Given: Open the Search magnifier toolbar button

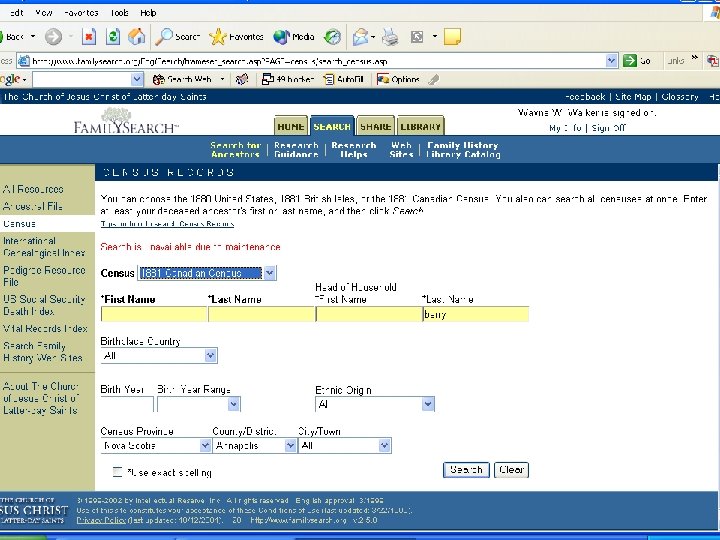Looking at the screenshot, I should click(x=178, y=37).
